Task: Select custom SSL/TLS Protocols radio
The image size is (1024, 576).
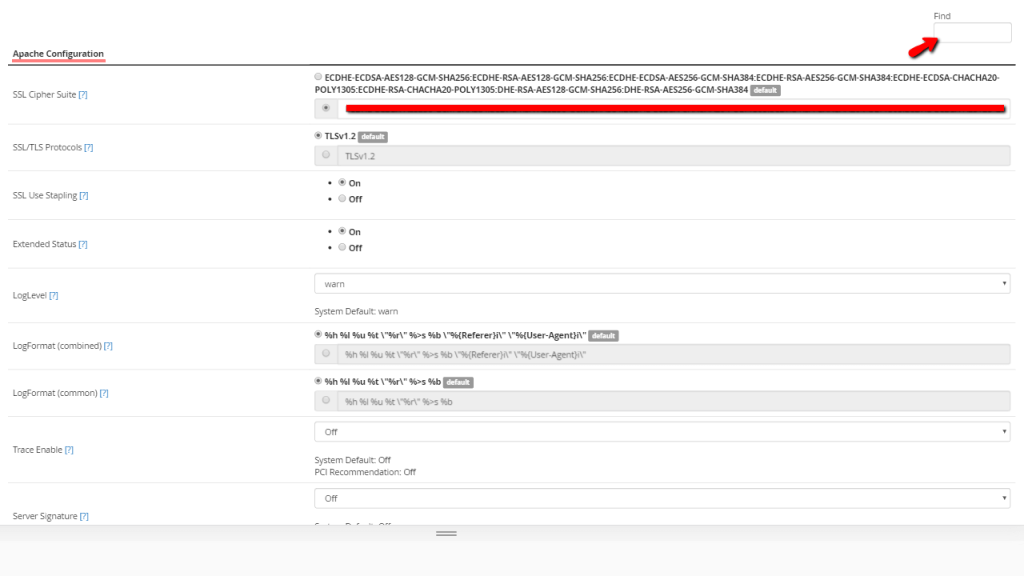Action: 326,155
